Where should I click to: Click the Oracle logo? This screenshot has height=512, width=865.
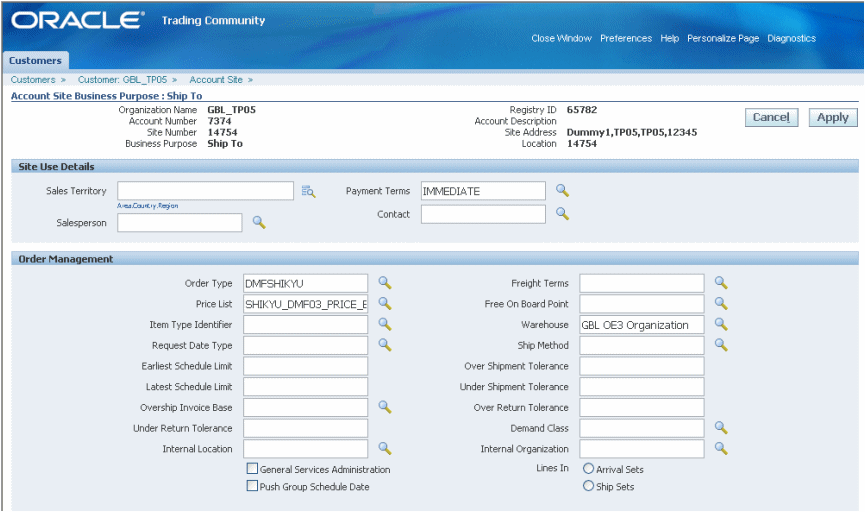78,20
